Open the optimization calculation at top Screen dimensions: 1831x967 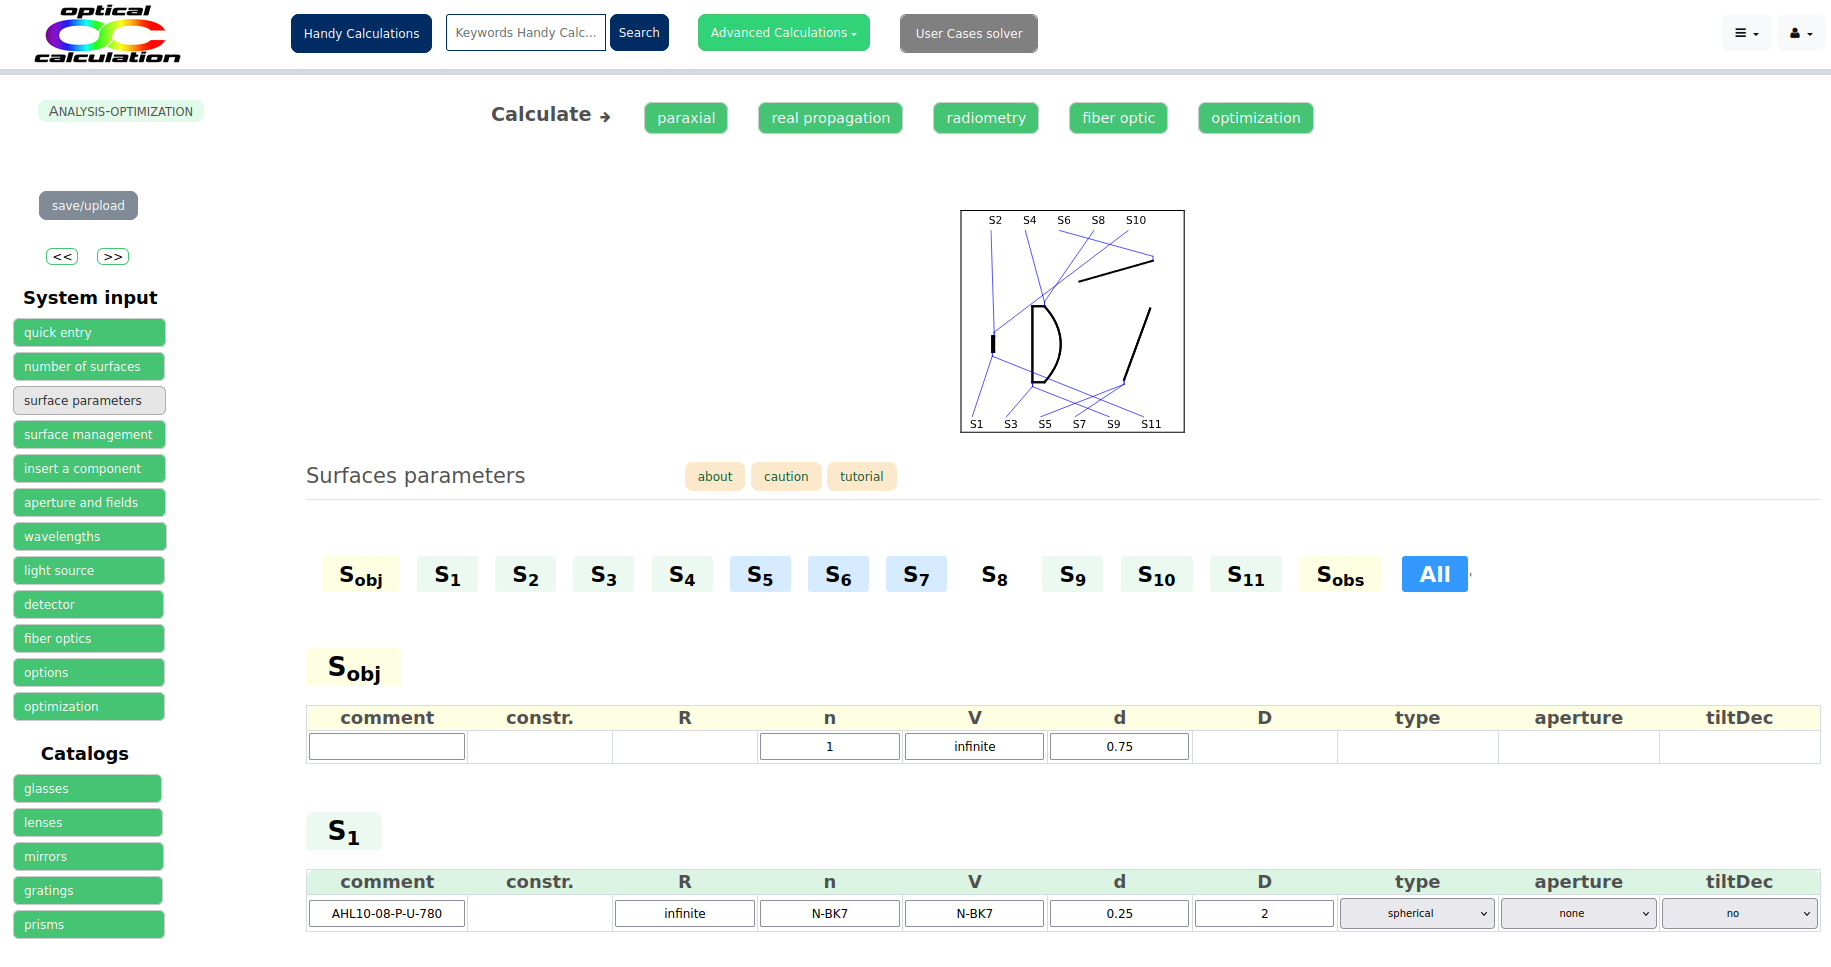coord(1256,118)
